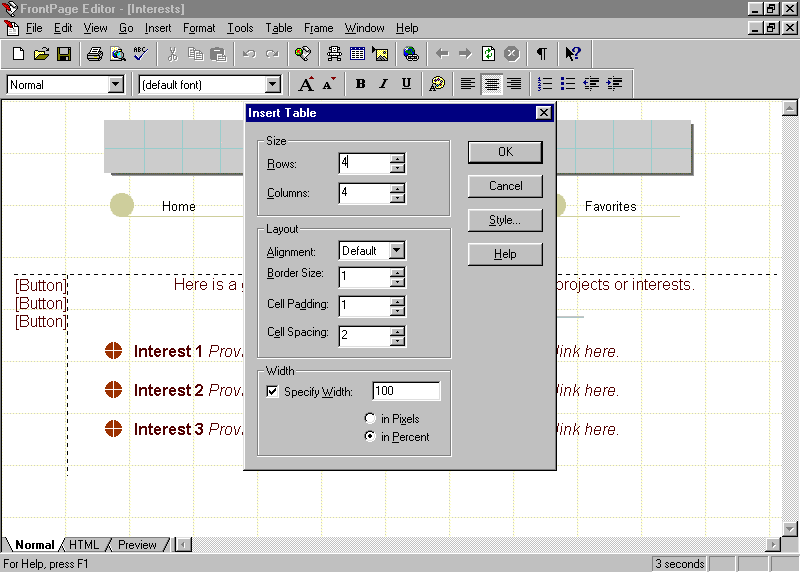Click the Refresh page icon
This screenshot has height=572, width=800.
(488, 54)
